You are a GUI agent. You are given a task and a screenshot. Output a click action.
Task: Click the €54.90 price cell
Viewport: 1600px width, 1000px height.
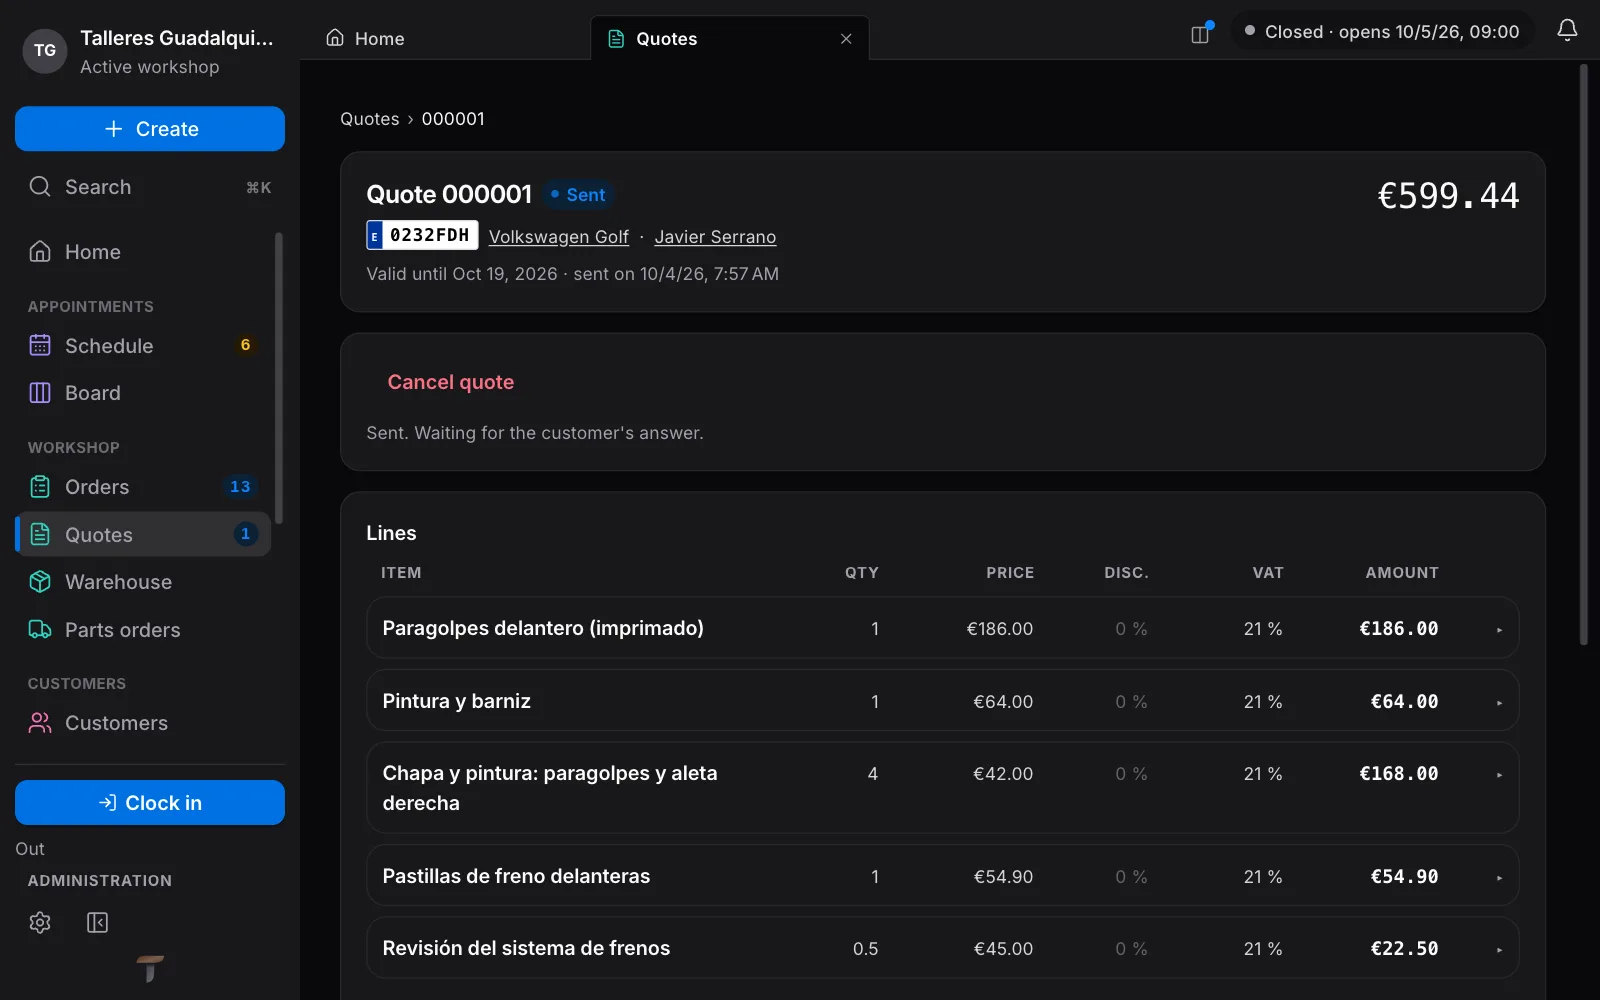coord(1003,877)
